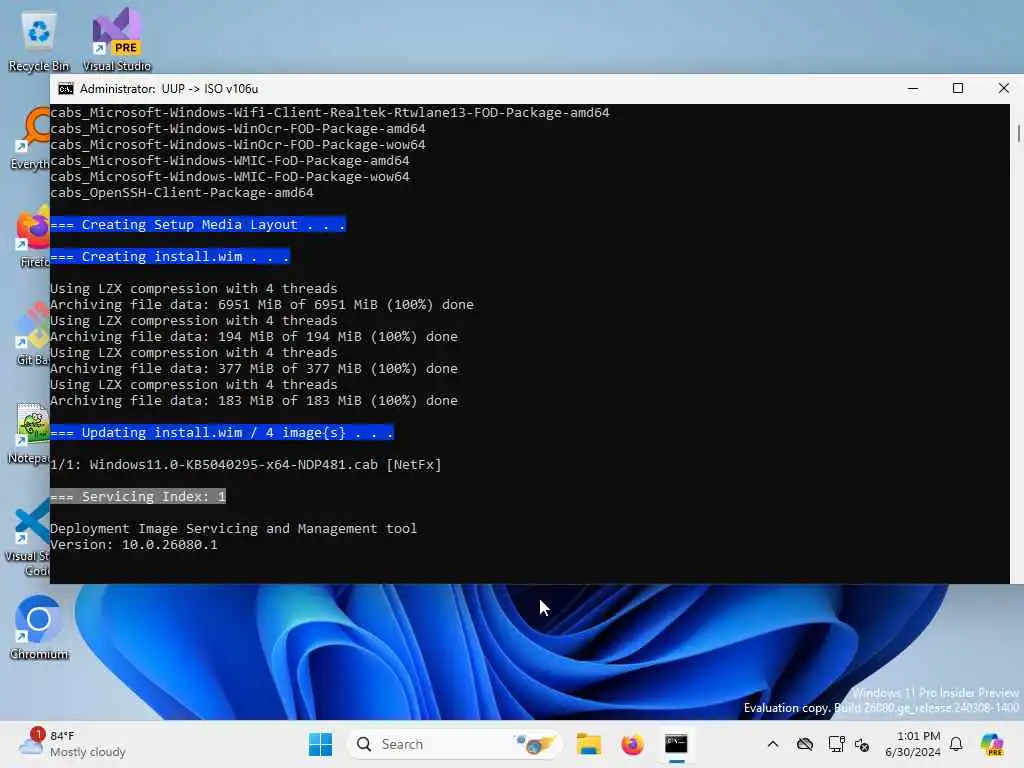Image resolution: width=1024 pixels, height=768 pixels.
Task: Launch Visual Studio Preview desktop shortcut
Action: pos(117,40)
